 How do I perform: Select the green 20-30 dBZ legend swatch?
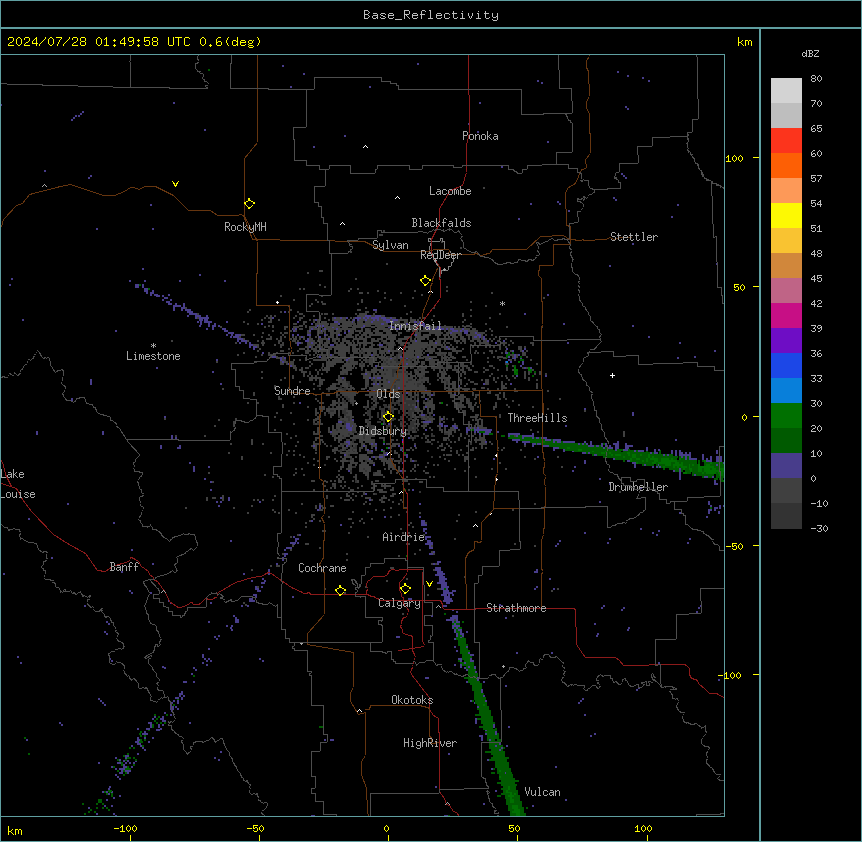pyautogui.click(x=786, y=416)
